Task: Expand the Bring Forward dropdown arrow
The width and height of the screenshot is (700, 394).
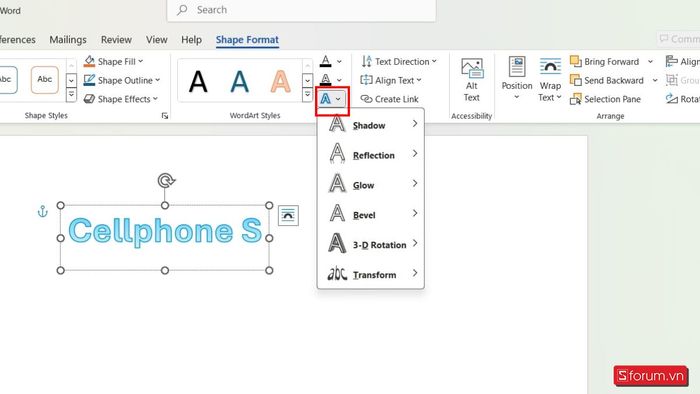Action: tap(650, 62)
